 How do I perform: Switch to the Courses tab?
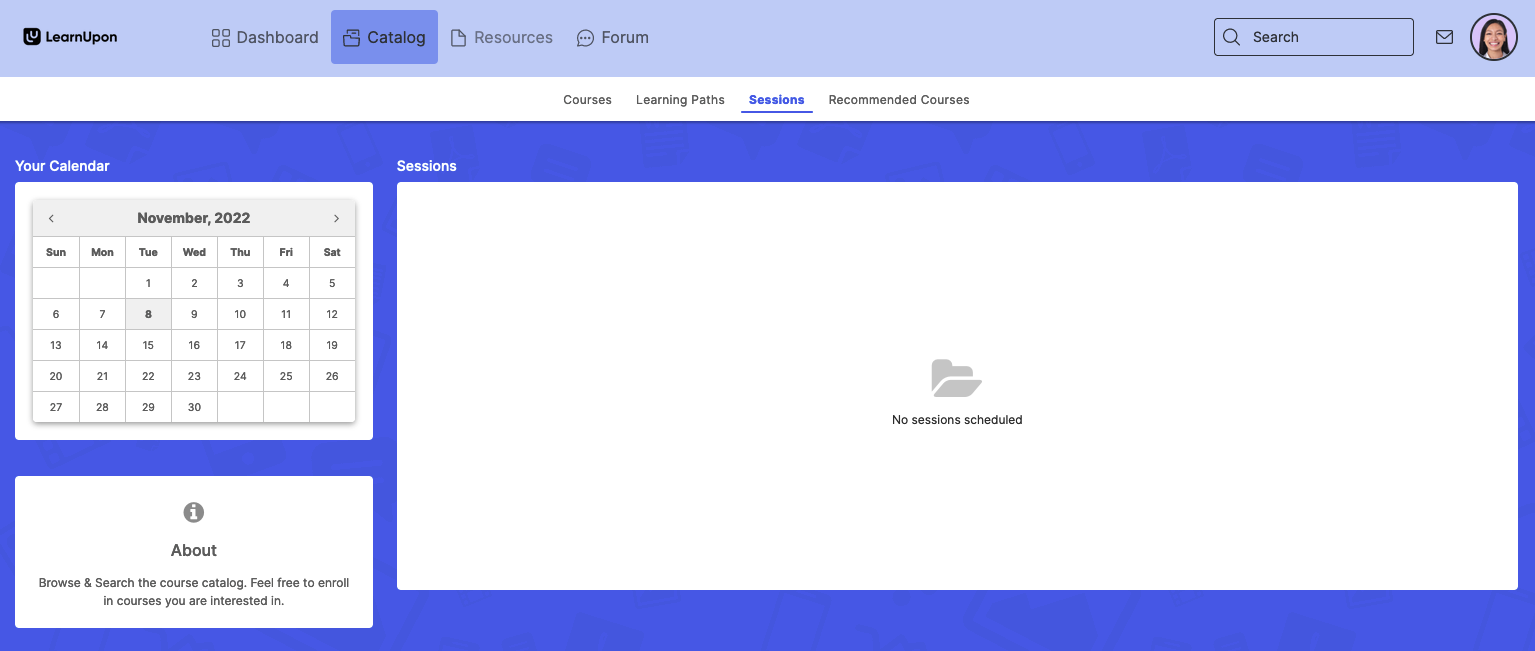(x=587, y=100)
